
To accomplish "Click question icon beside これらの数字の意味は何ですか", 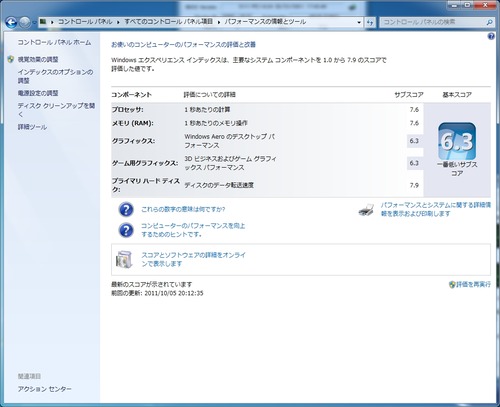I will (126, 210).
